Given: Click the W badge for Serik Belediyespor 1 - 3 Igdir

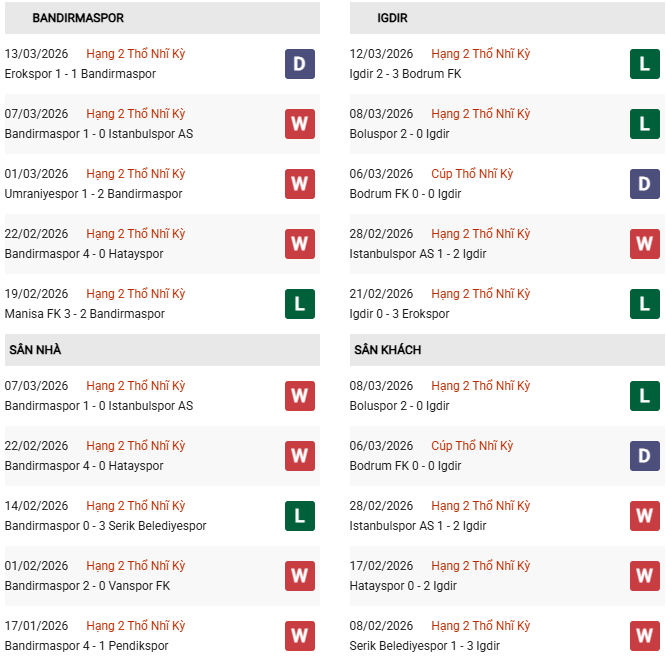Looking at the screenshot, I should (x=645, y=636).
